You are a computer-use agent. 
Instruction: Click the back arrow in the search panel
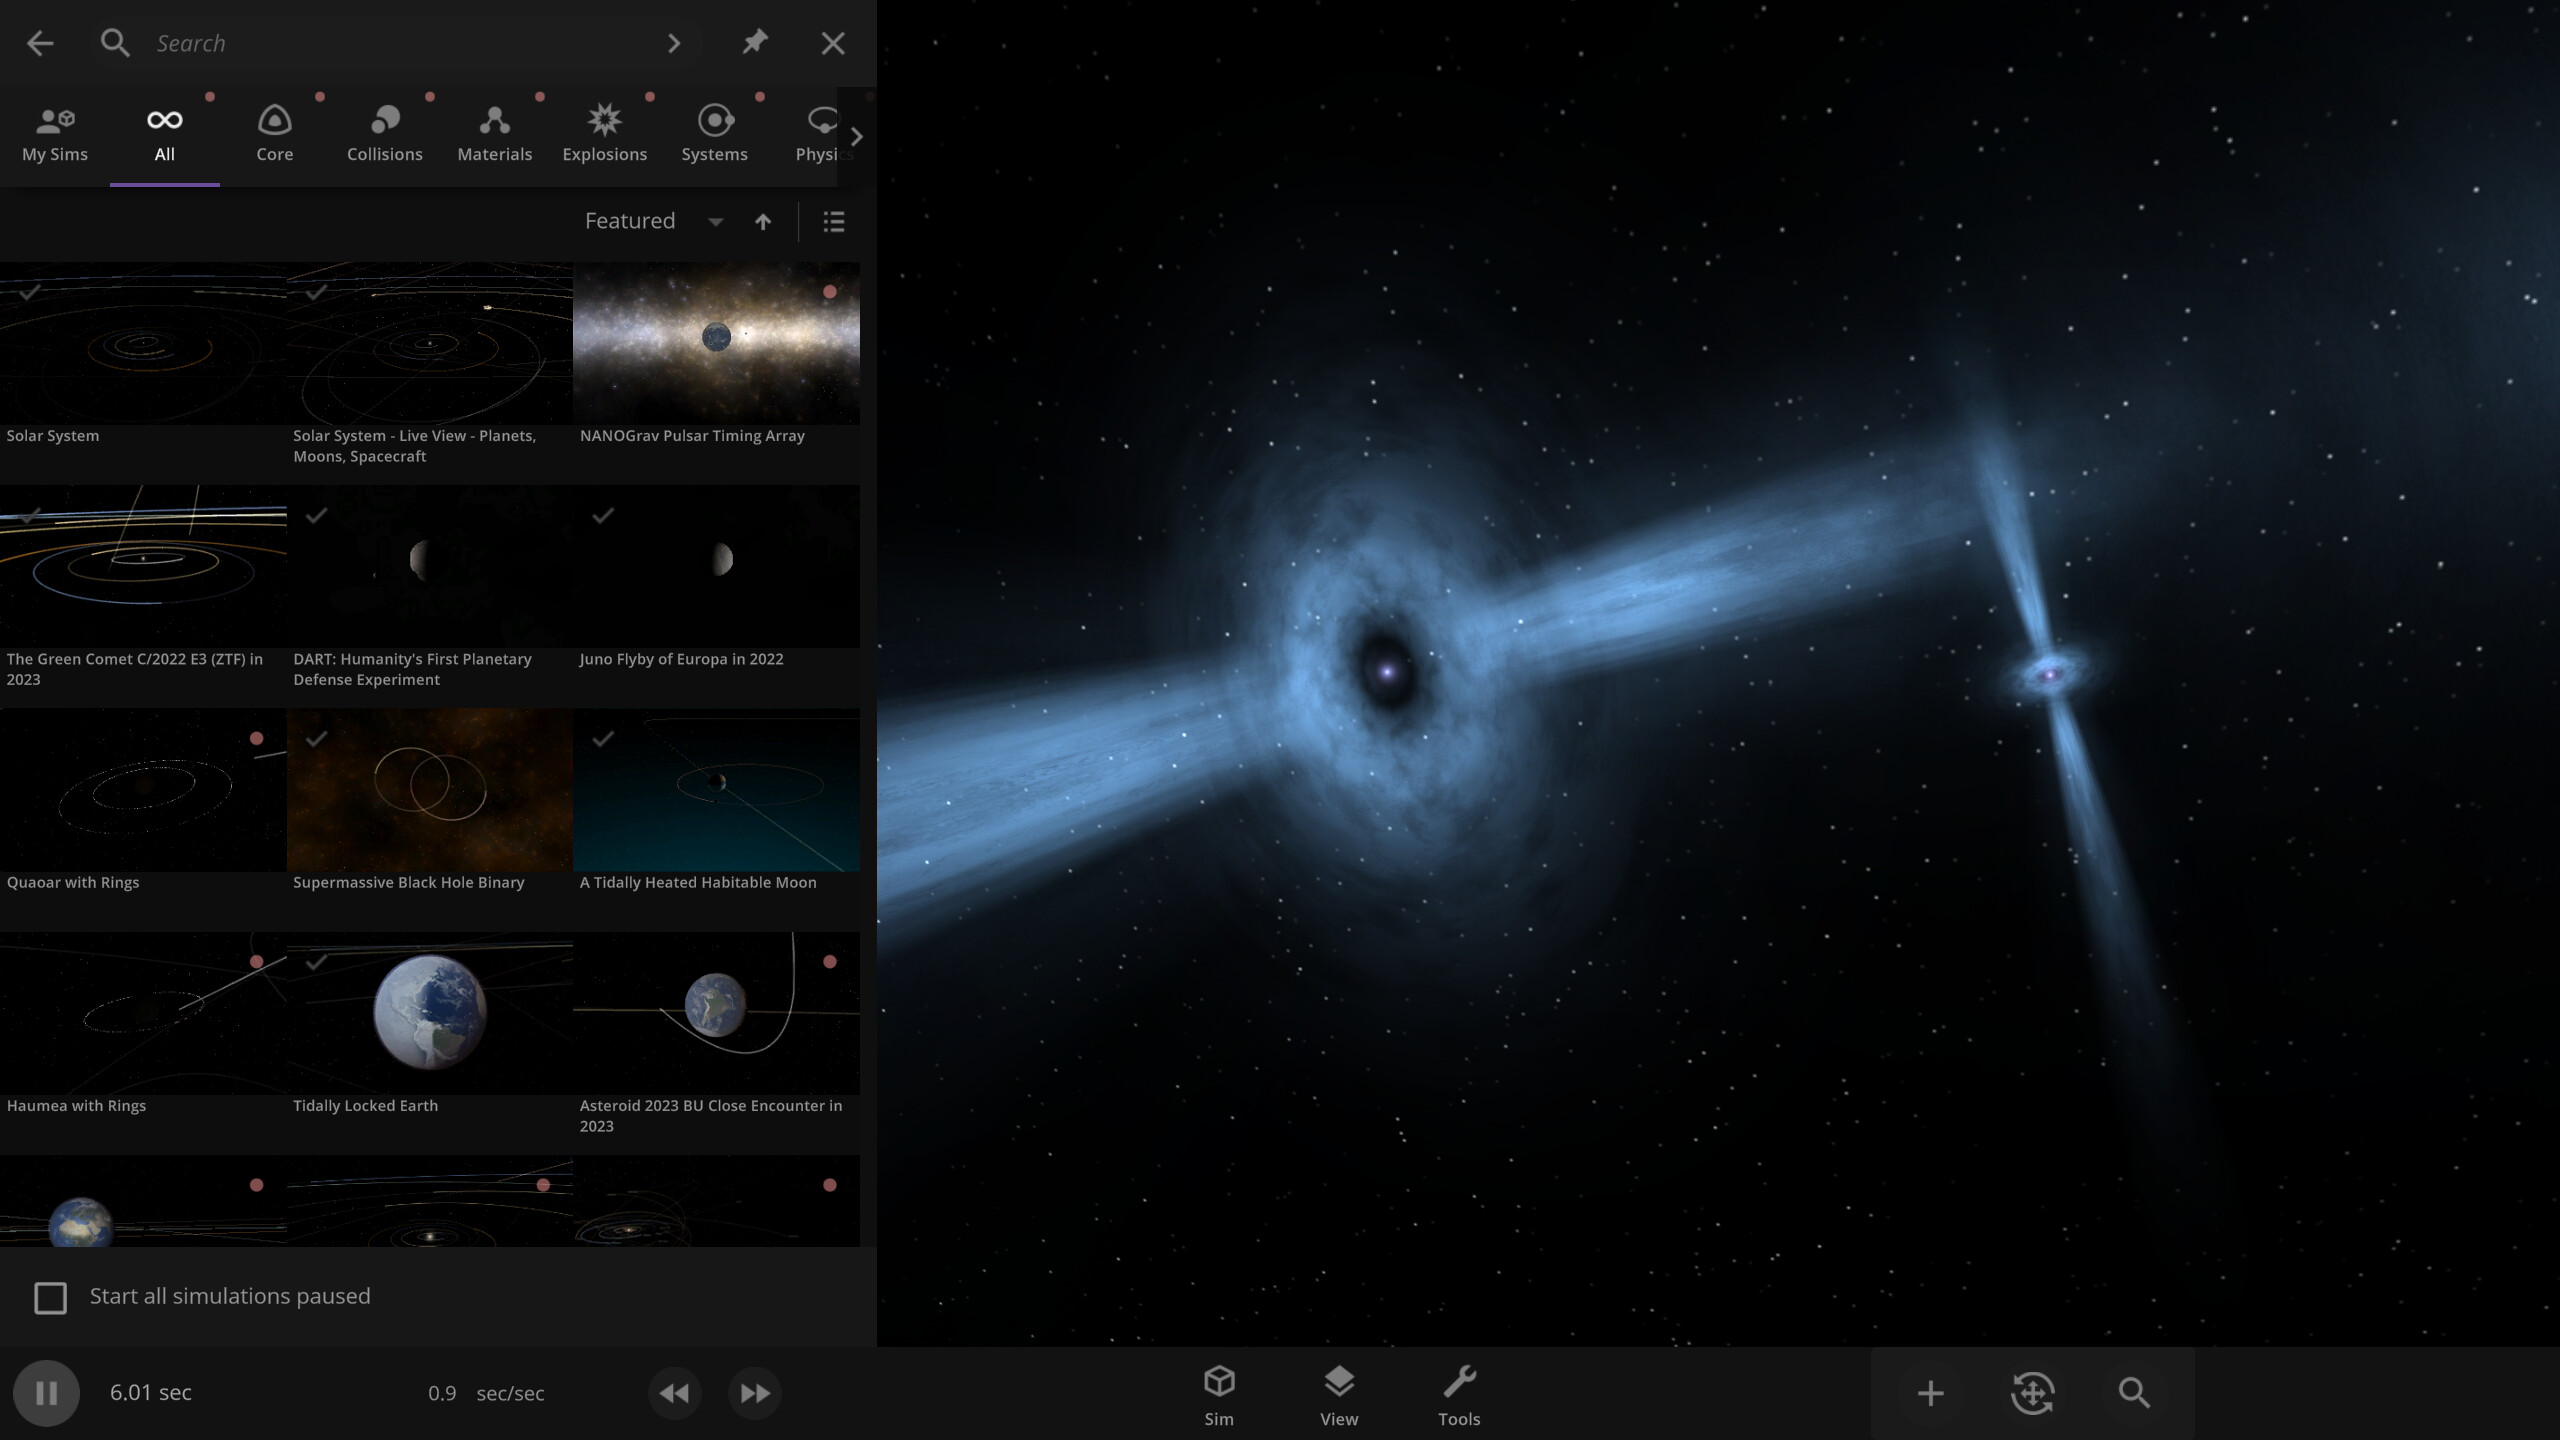40,43
